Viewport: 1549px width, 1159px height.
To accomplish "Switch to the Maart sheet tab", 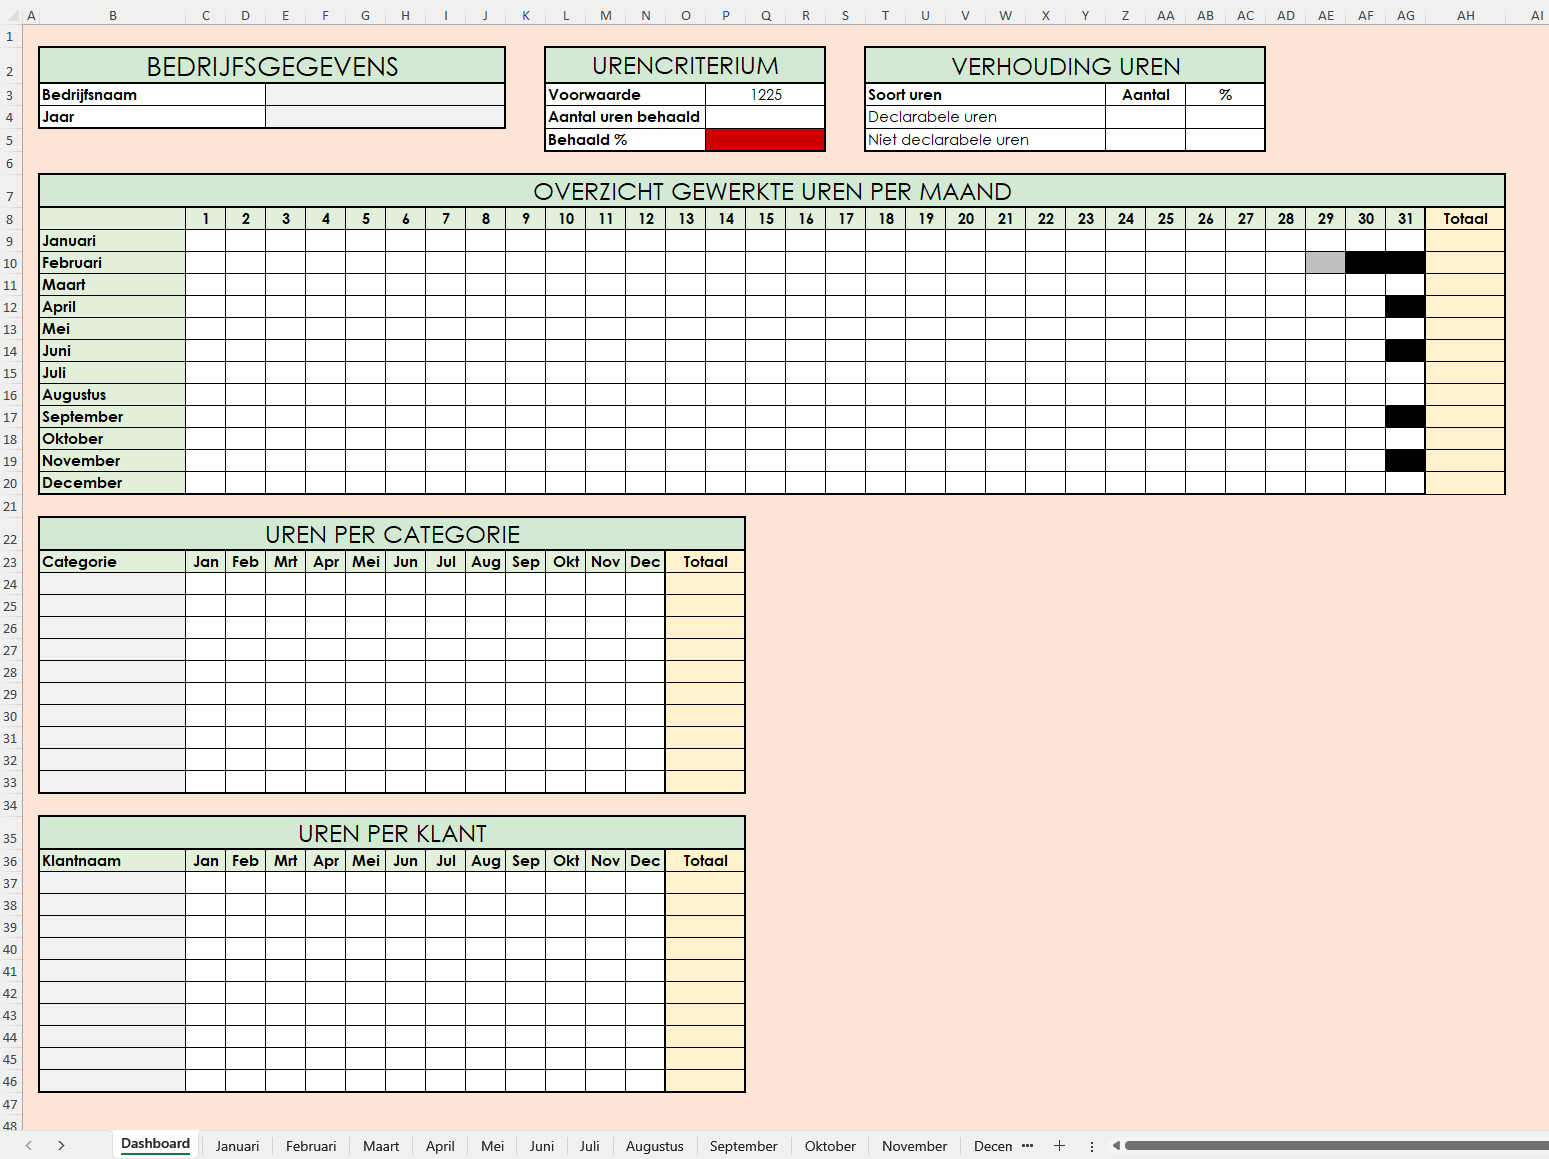I will point(380,1146).
